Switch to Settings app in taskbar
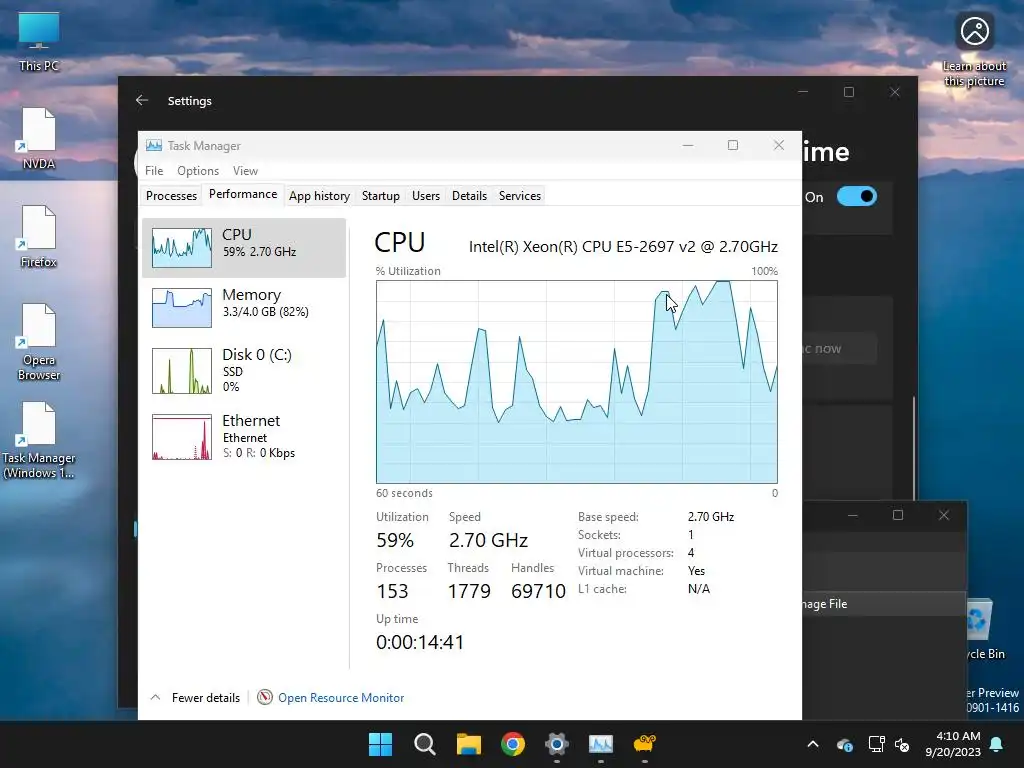 click(x=556, y=744)
